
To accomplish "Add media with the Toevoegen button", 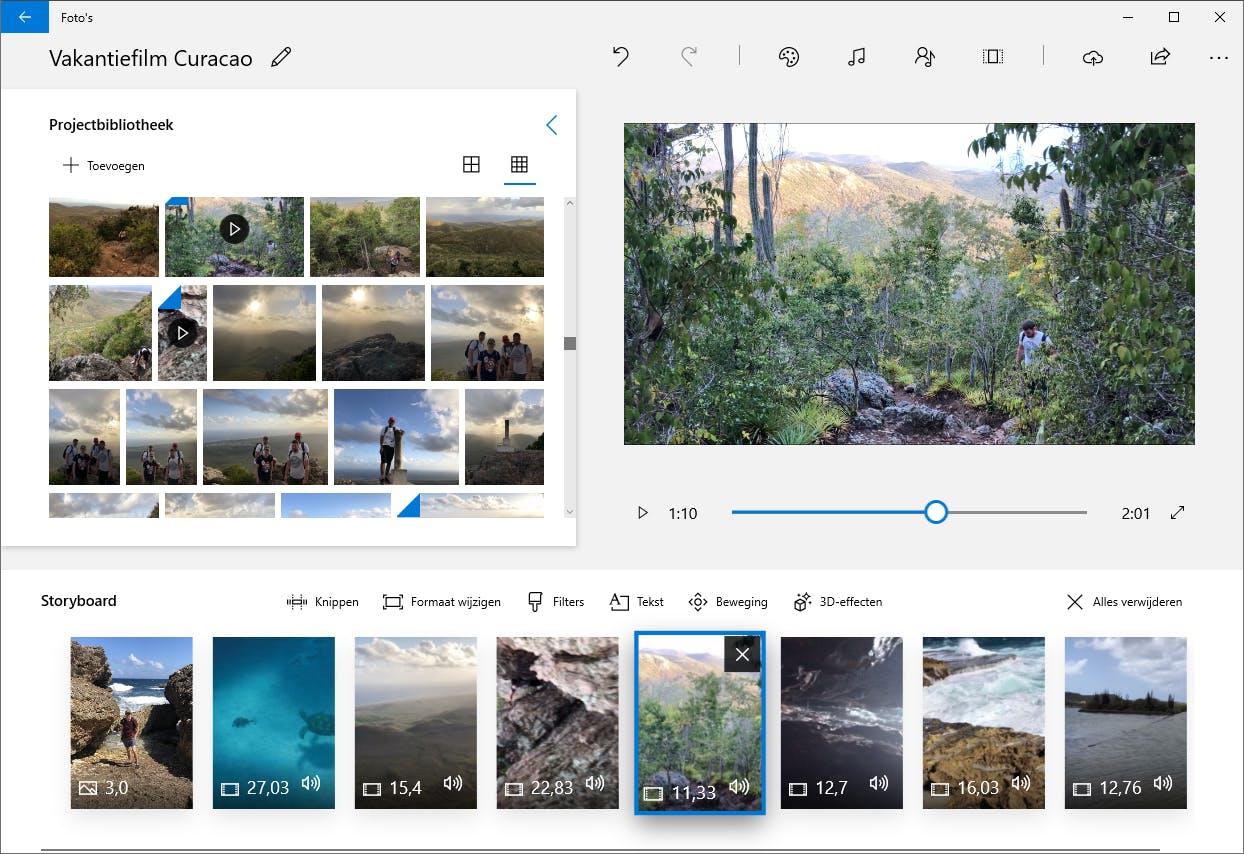I will [104, 165].
